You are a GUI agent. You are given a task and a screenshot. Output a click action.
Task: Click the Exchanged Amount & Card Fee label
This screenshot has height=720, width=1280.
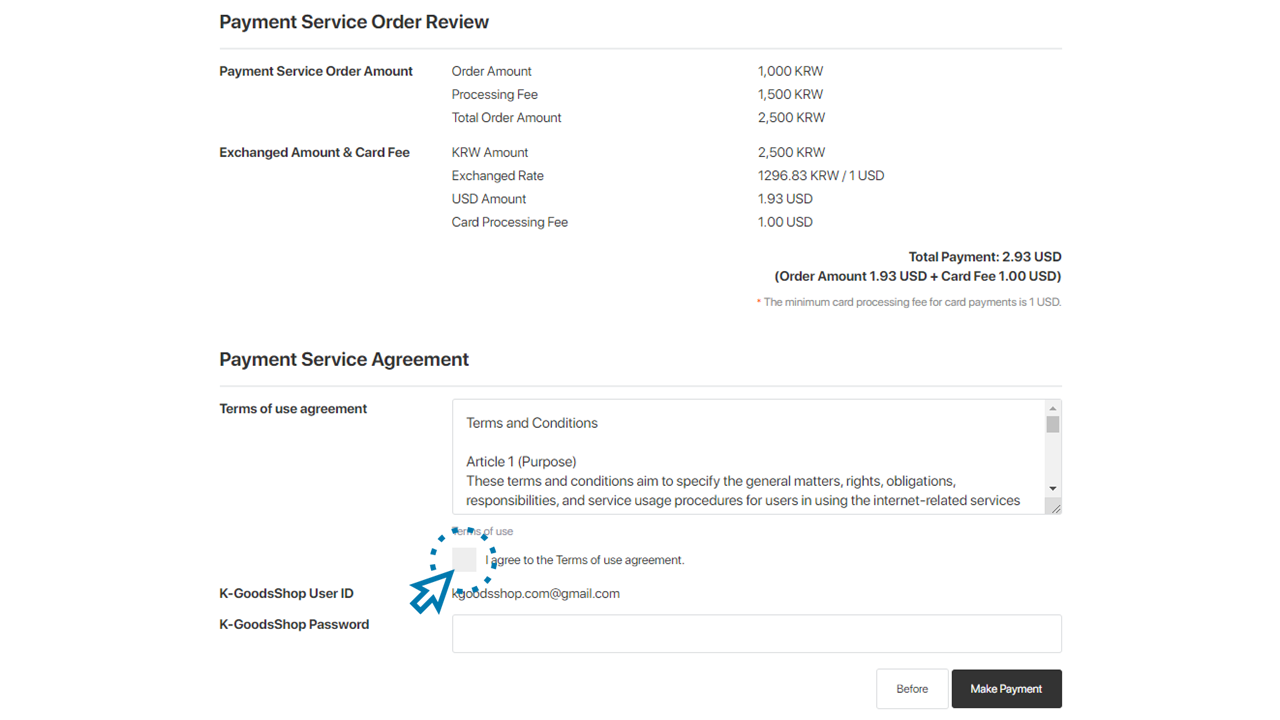coord(314,153)
